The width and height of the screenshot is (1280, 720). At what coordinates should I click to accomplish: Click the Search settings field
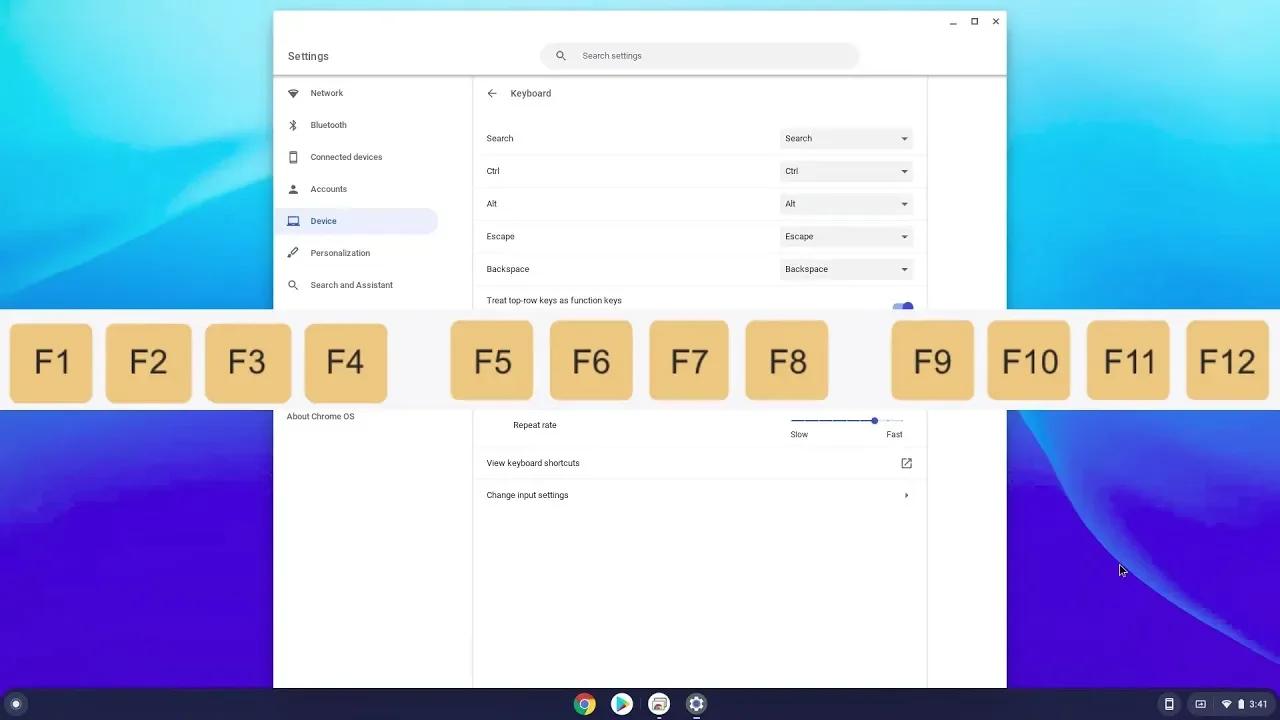coord(698,55)
